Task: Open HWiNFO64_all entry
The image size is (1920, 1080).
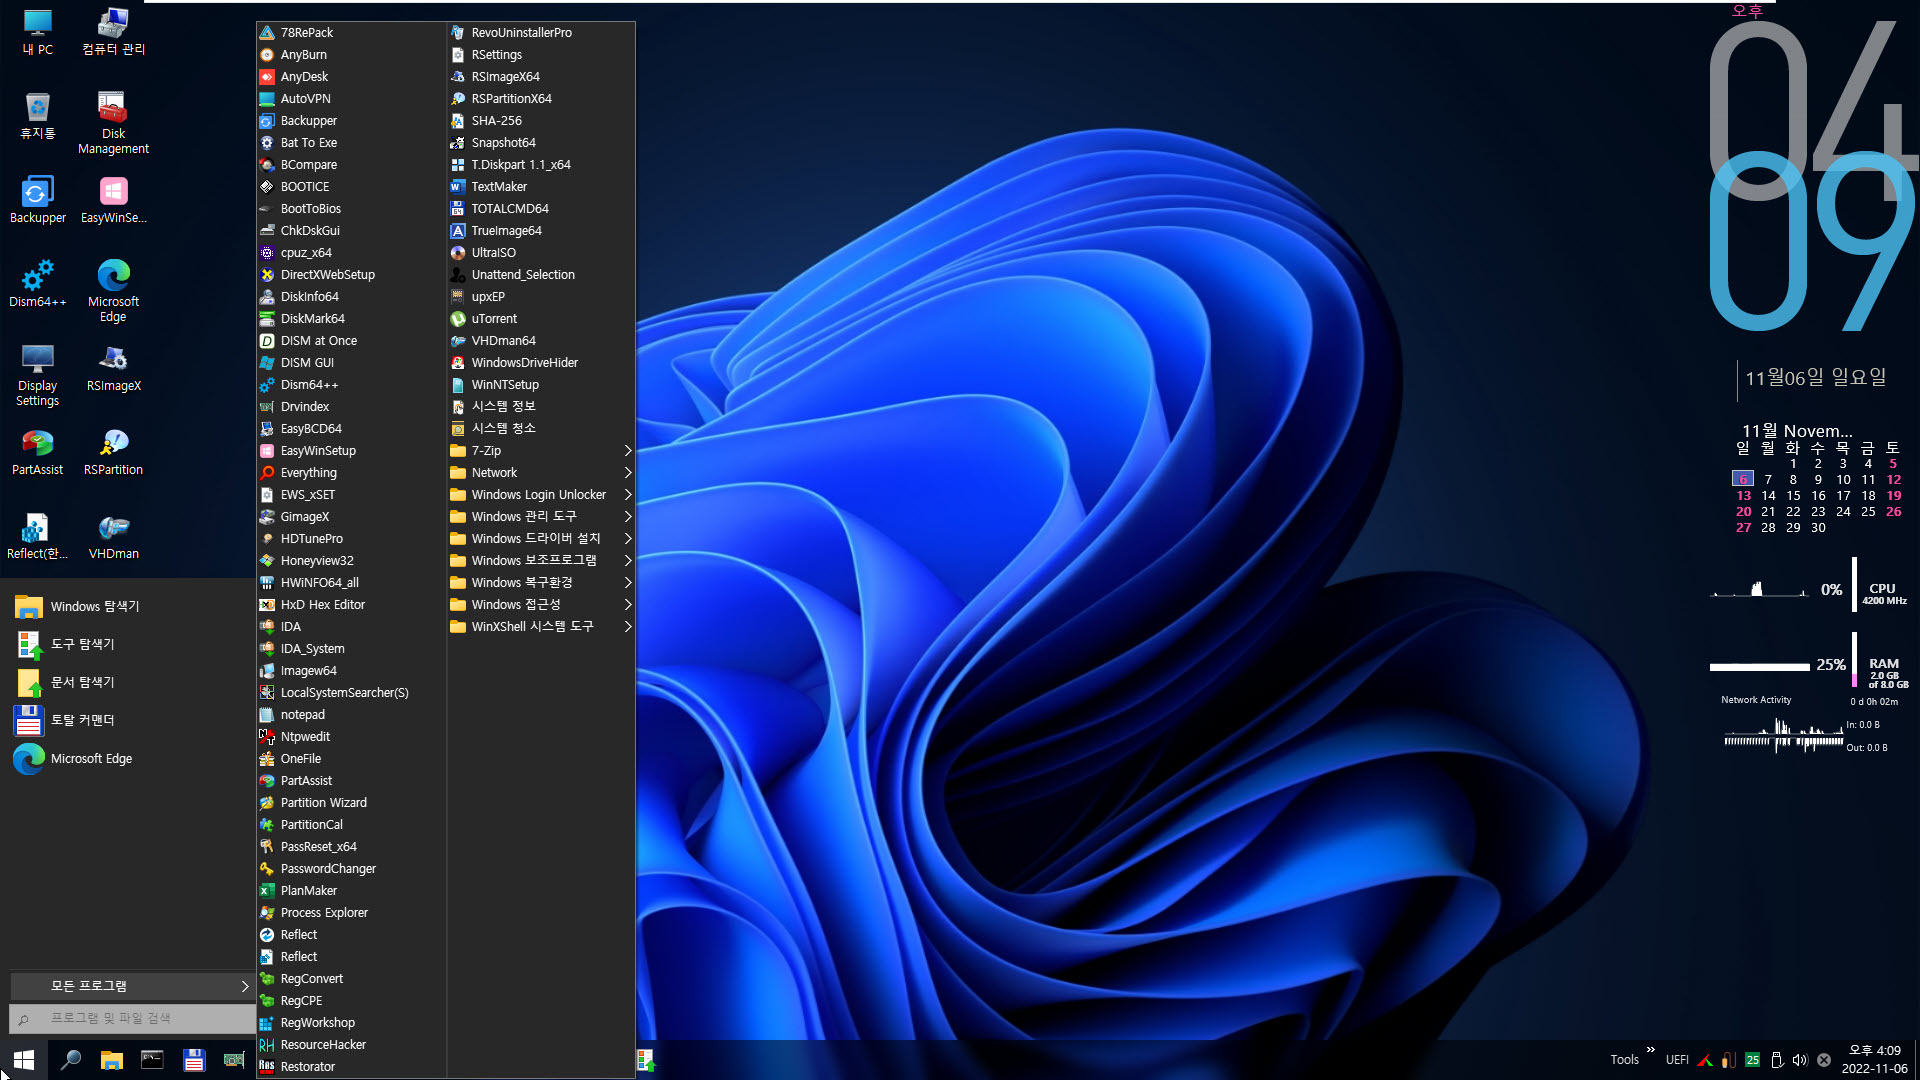Action: 350,583
